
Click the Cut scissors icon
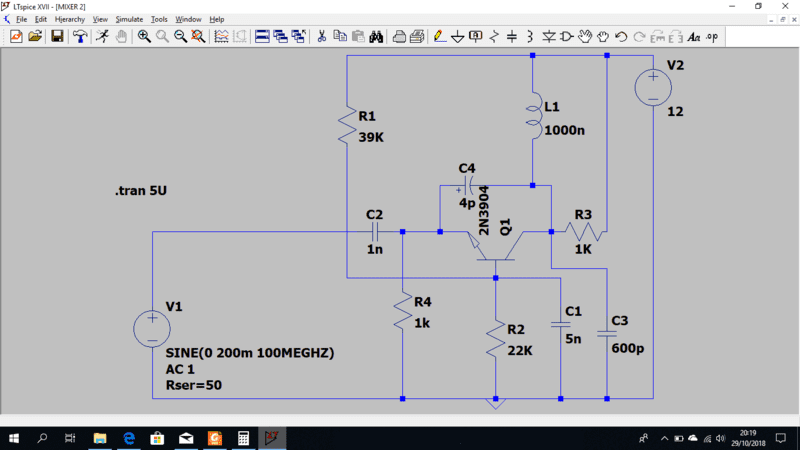pos(322,37)
